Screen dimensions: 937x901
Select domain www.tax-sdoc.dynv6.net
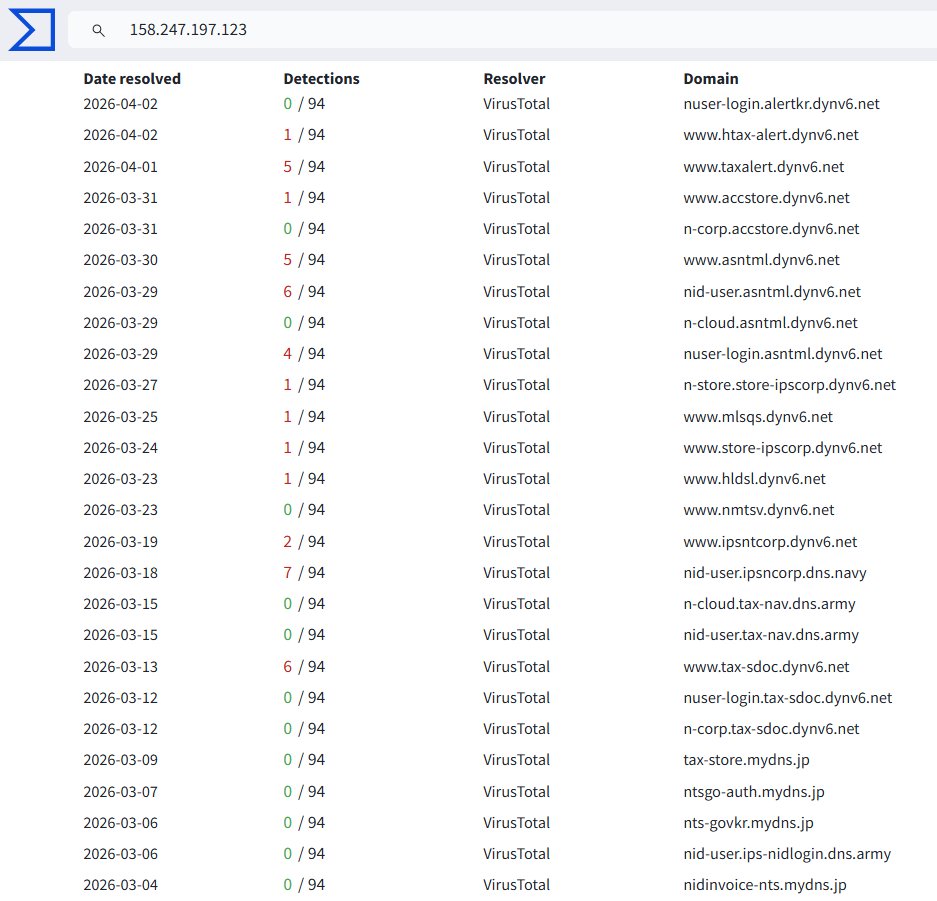(x=766, y=666)
